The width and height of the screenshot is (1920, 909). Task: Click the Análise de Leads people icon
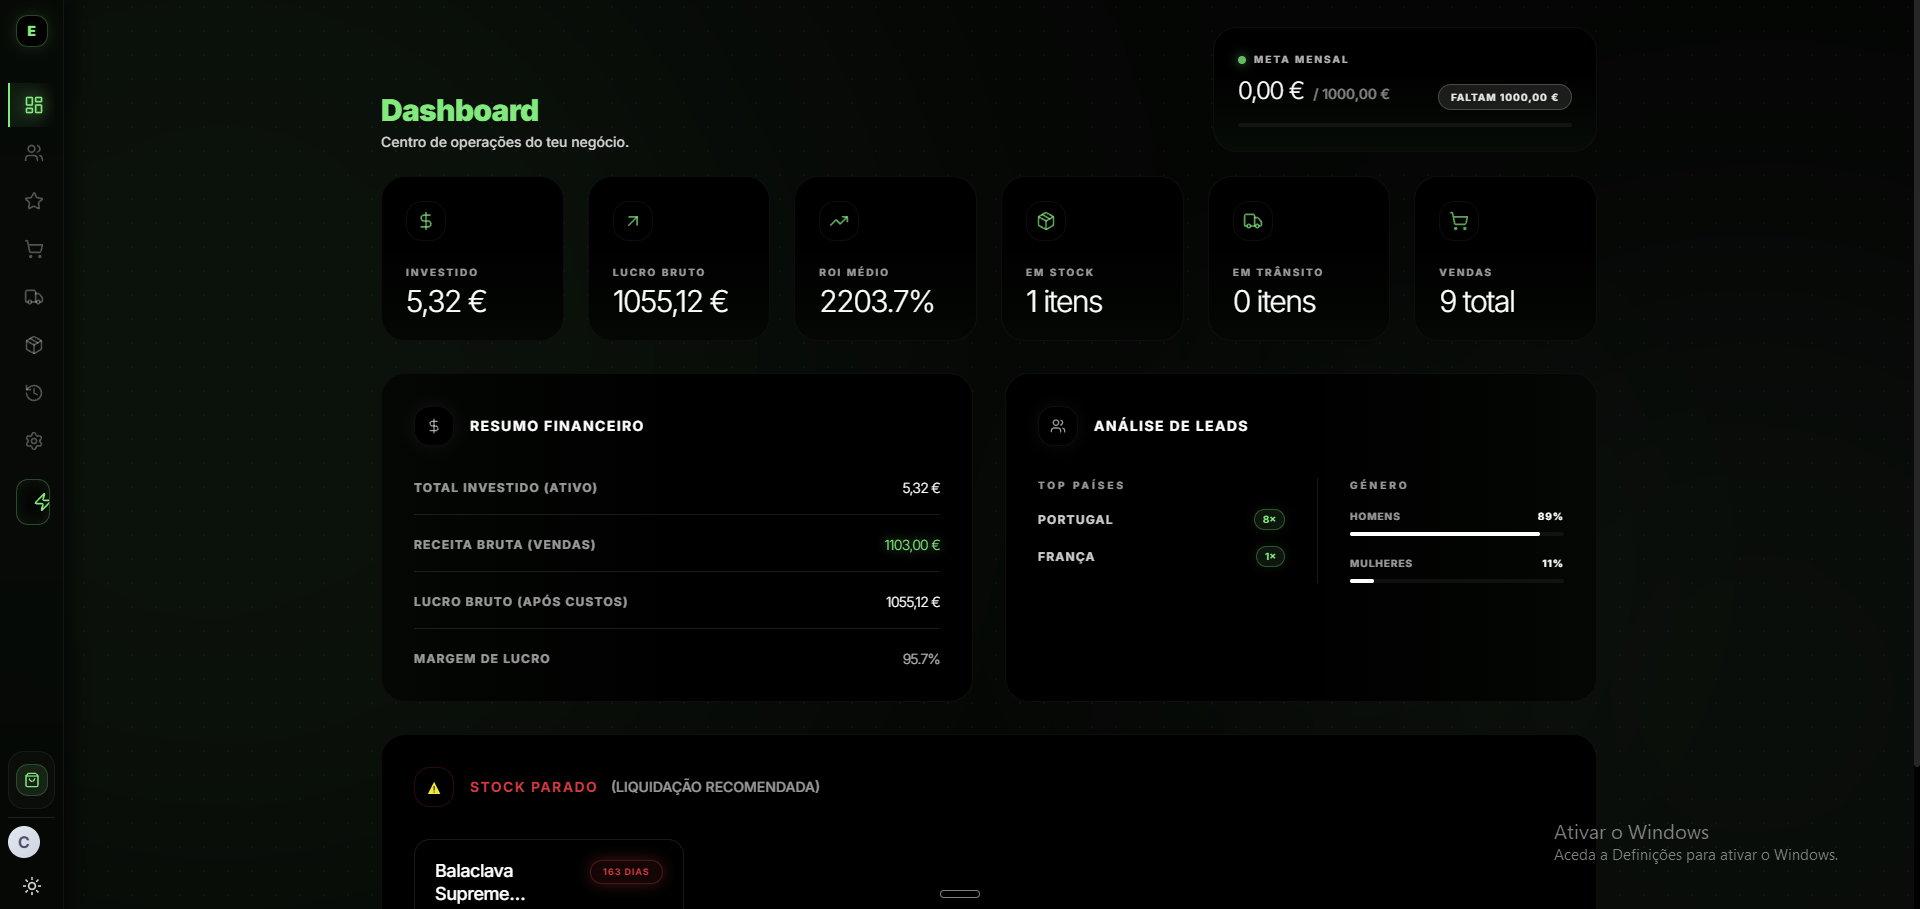pos(1058,426)
